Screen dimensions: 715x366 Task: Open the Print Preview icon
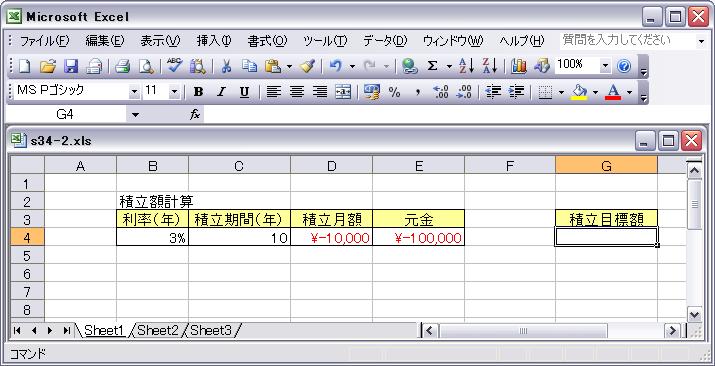click(x=146, y=67)
